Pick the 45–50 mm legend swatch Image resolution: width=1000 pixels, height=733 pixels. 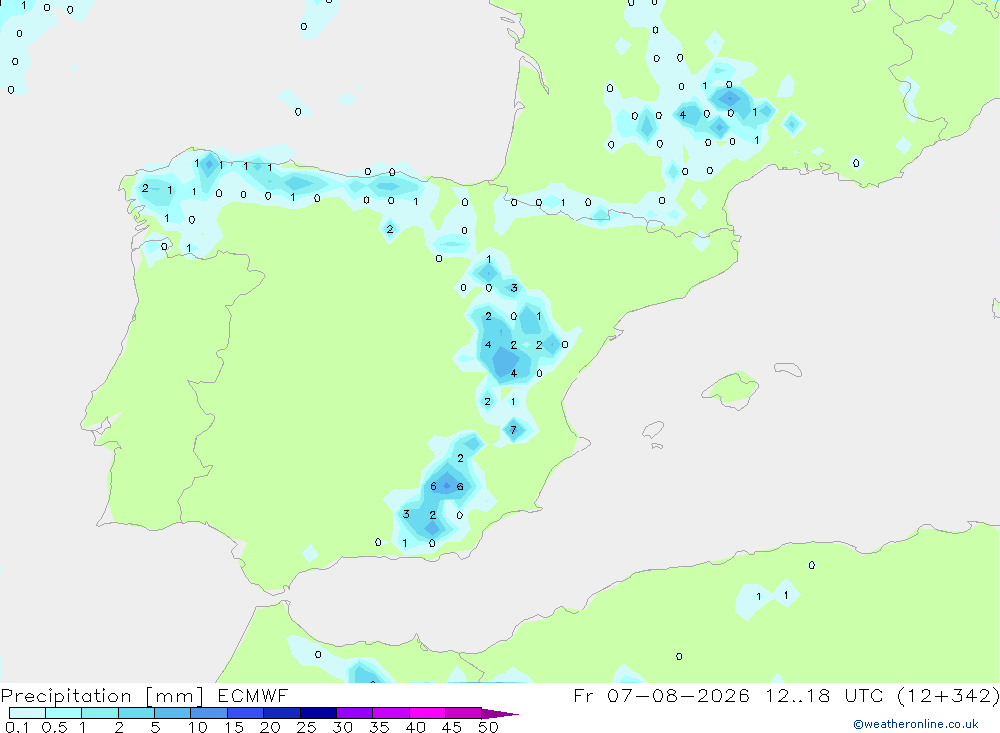[464, 713]
